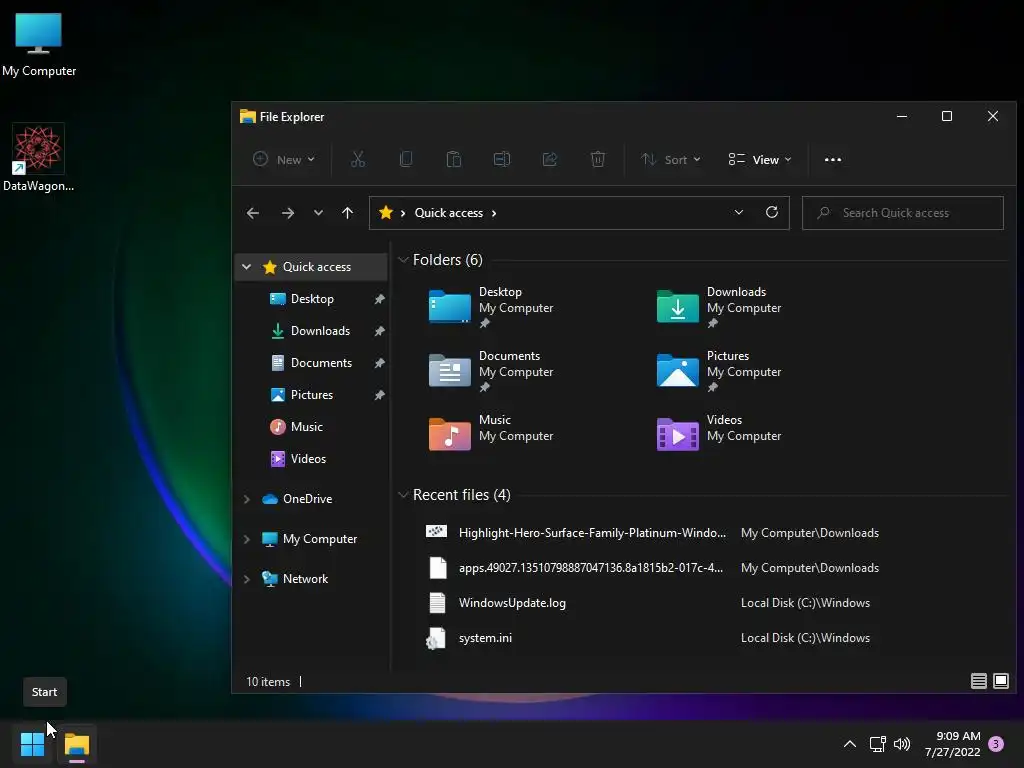The height and width of the screenshot is (768, 1024).
Task: Click the Search Quick access field
Action: pos(903,213)
